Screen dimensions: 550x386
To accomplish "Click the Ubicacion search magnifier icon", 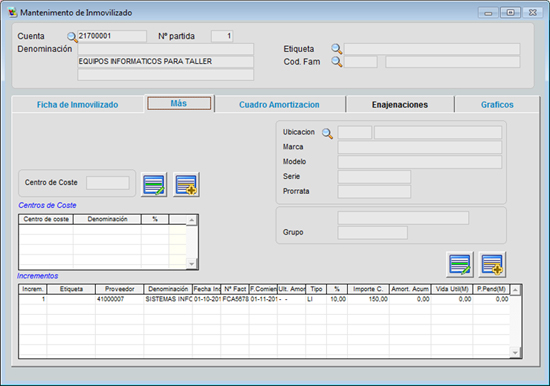I will [327, 133].
